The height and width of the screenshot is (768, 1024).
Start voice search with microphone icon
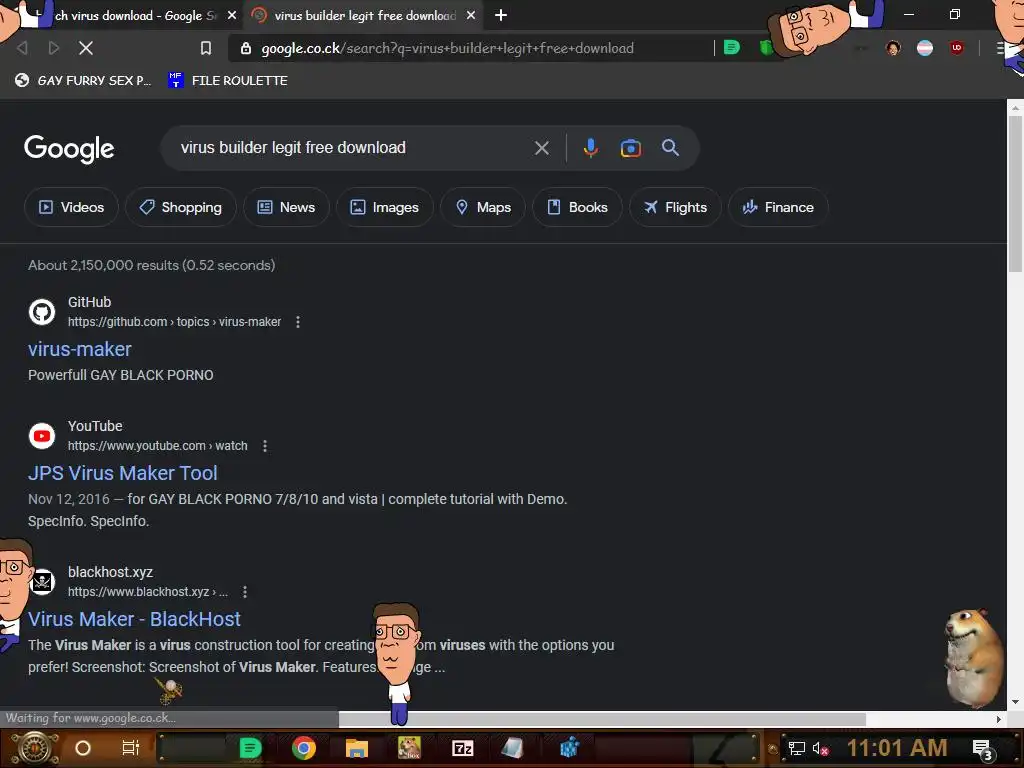point(590,148)
